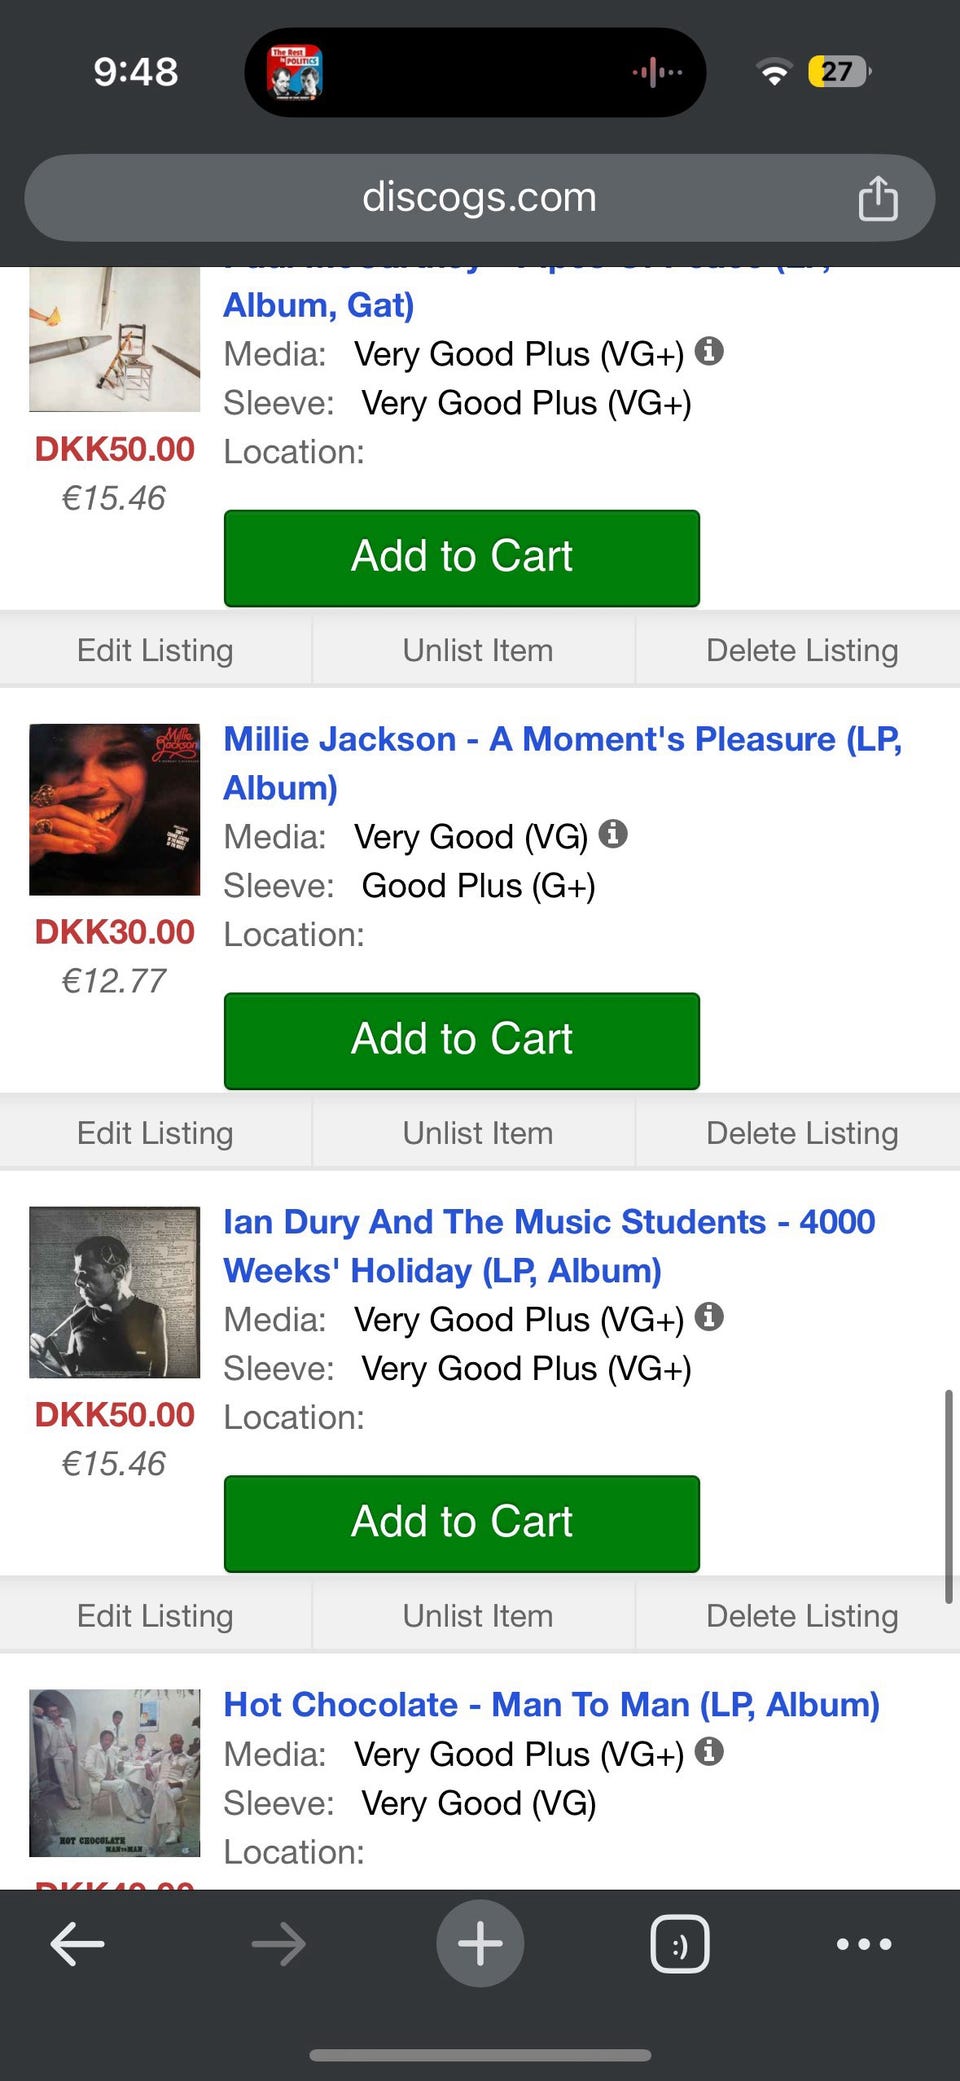Tap info icon beside Ian Dury media condition
Viewport: 960px width, 2081px height.
(709, 1316)
